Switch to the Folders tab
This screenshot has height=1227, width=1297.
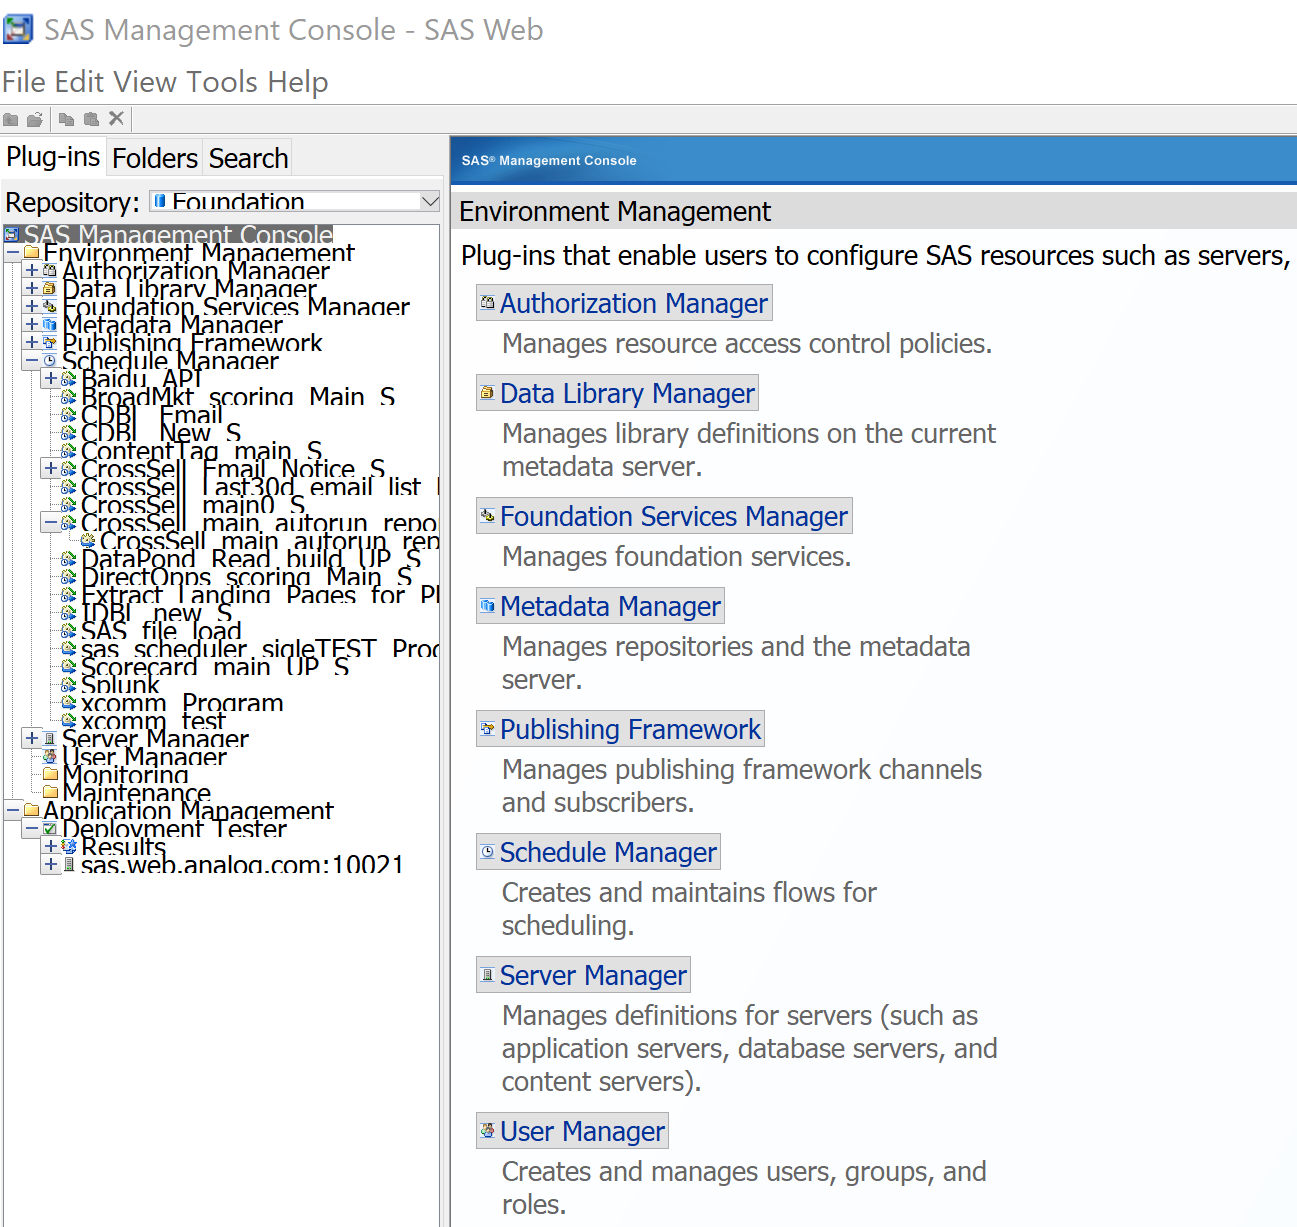[155, 157]
